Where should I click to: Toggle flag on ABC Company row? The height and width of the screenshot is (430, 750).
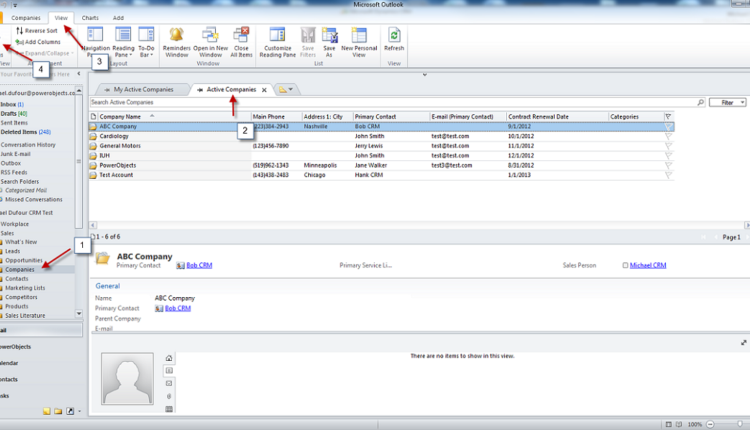pos(668,127)
